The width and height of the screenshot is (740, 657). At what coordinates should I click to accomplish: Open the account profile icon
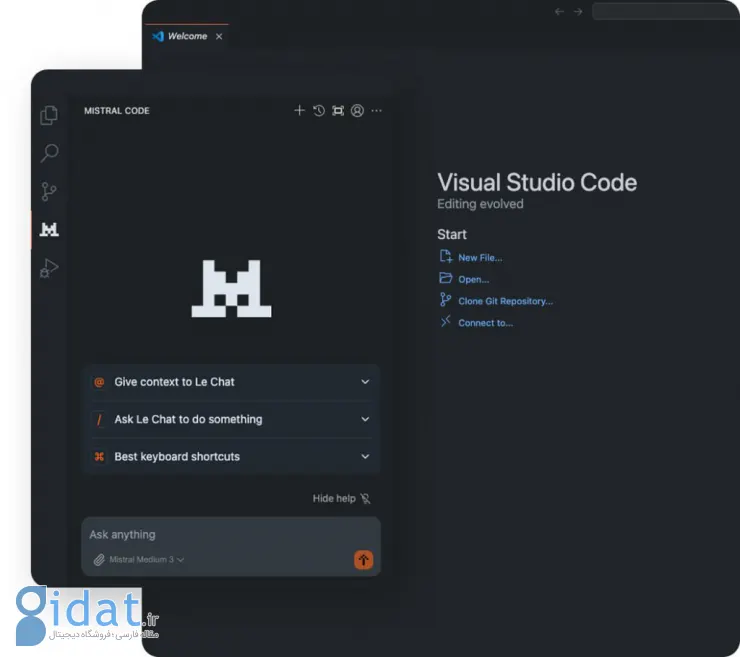coord(357,110)
